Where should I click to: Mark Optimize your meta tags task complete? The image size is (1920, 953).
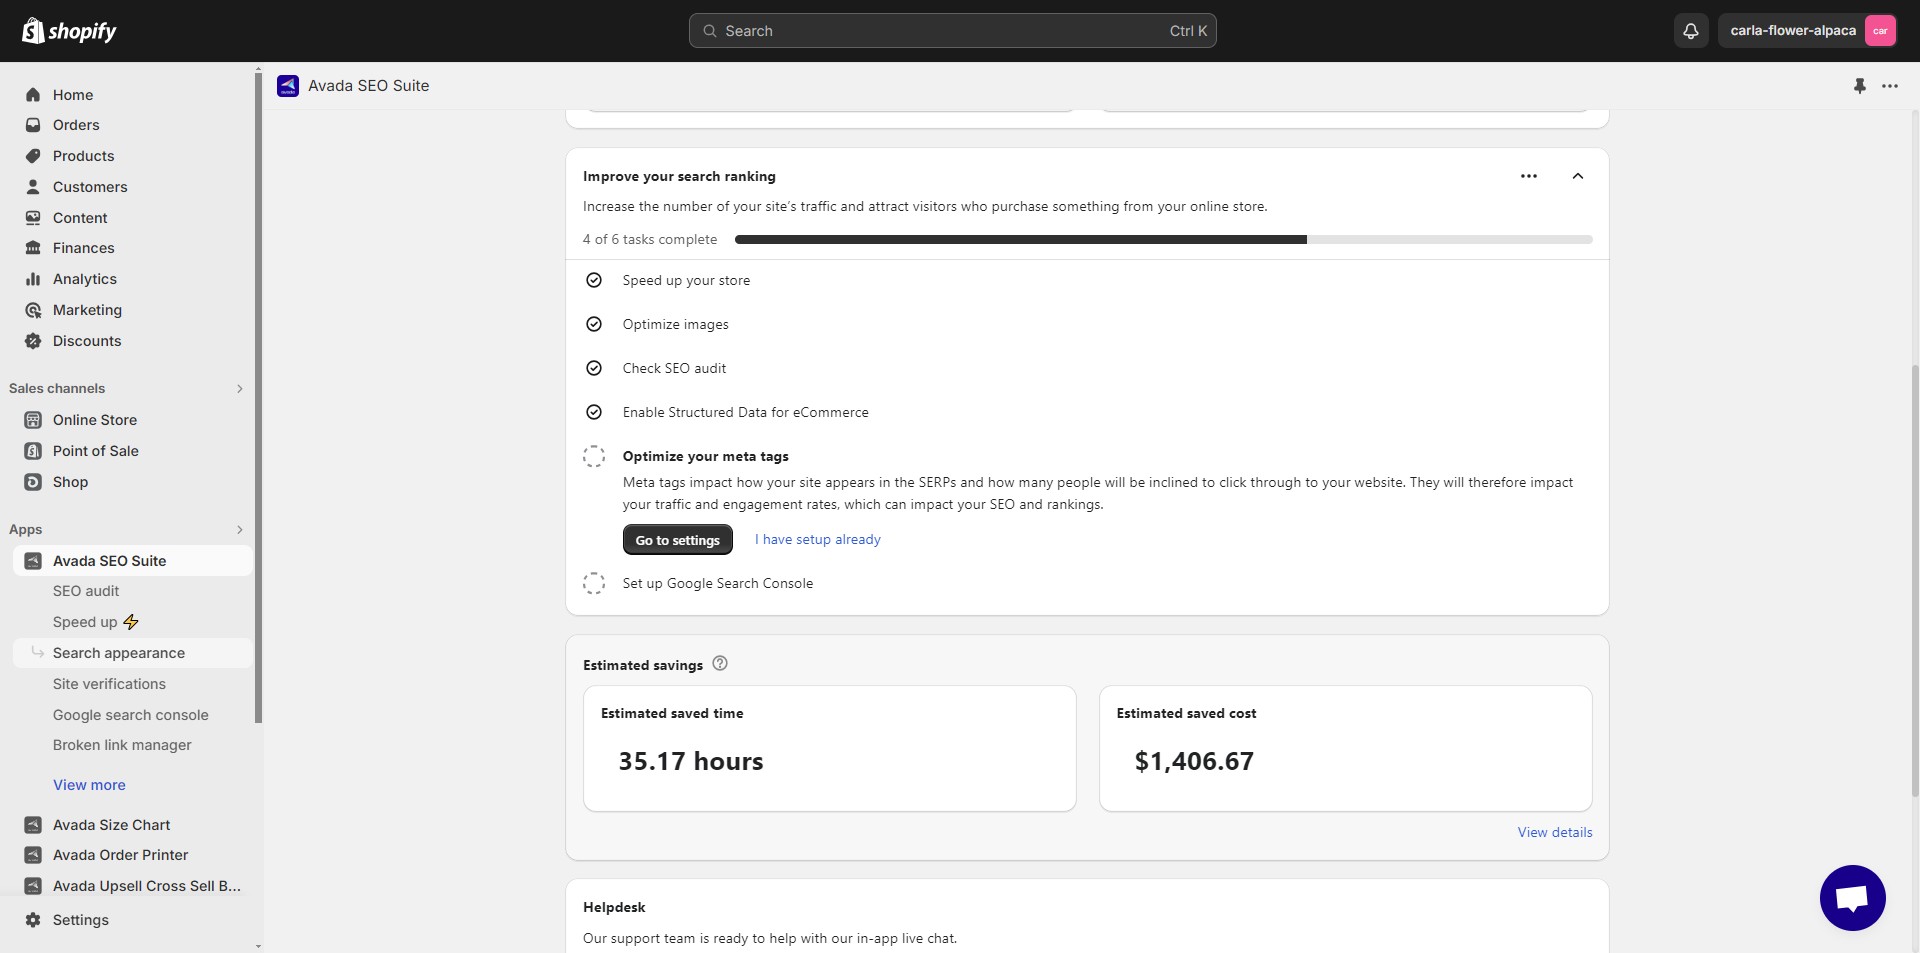coord(594,457)
